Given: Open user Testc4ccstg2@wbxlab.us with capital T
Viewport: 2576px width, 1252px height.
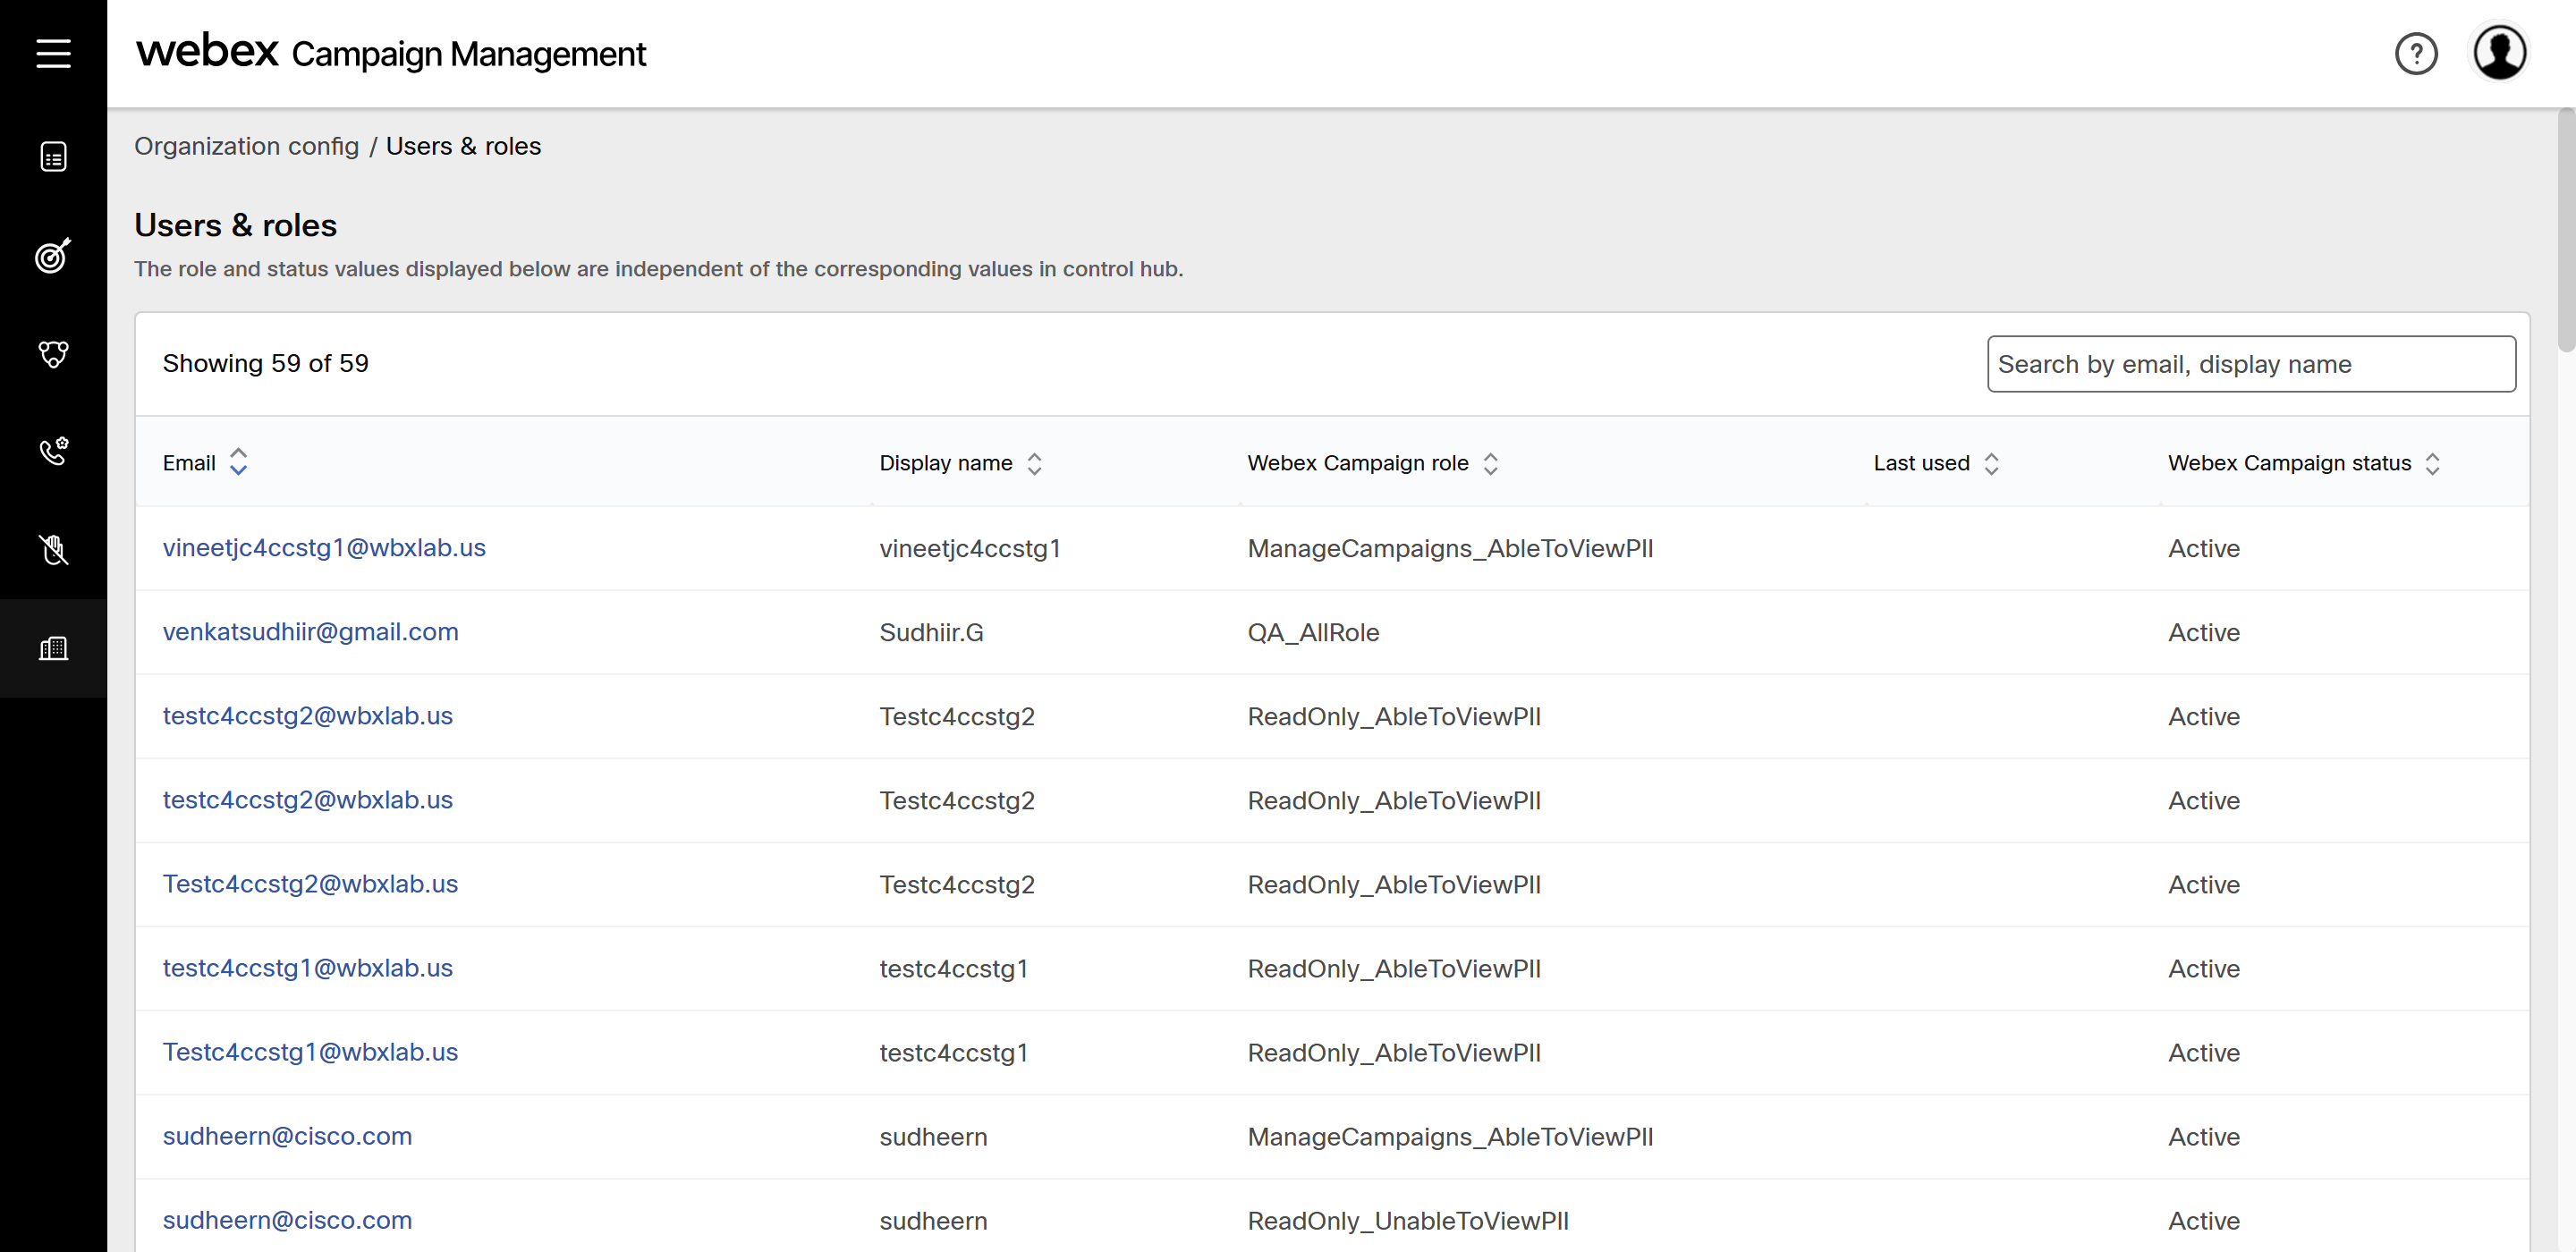Looking at the screenshot, I should coord(310,884).
